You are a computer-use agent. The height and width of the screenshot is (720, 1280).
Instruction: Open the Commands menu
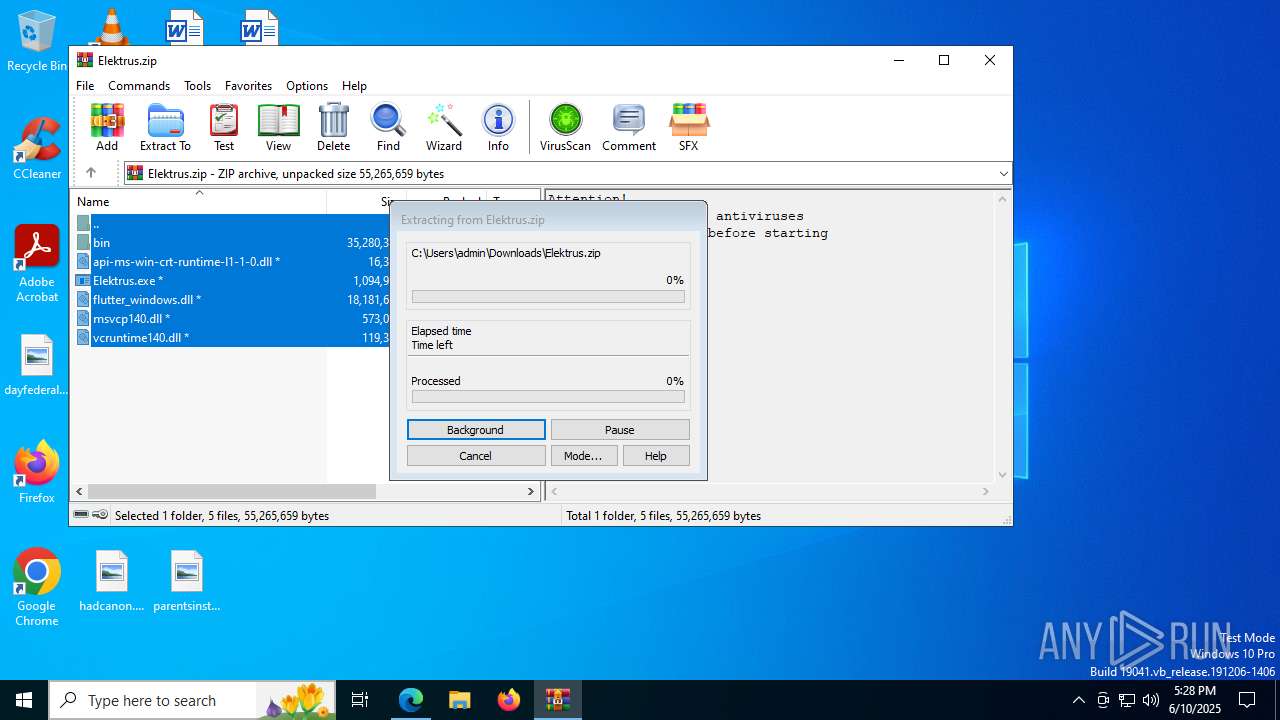pos(139,86)
